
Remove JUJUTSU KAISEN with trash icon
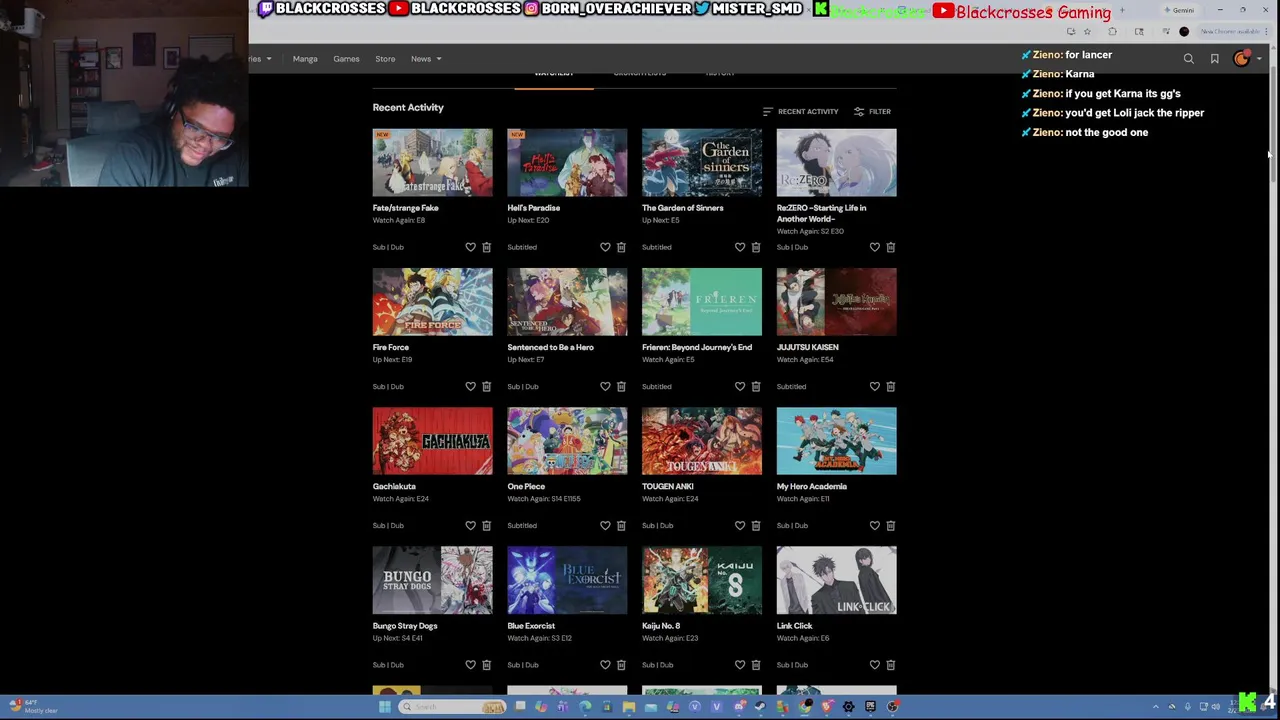(890, 386)
